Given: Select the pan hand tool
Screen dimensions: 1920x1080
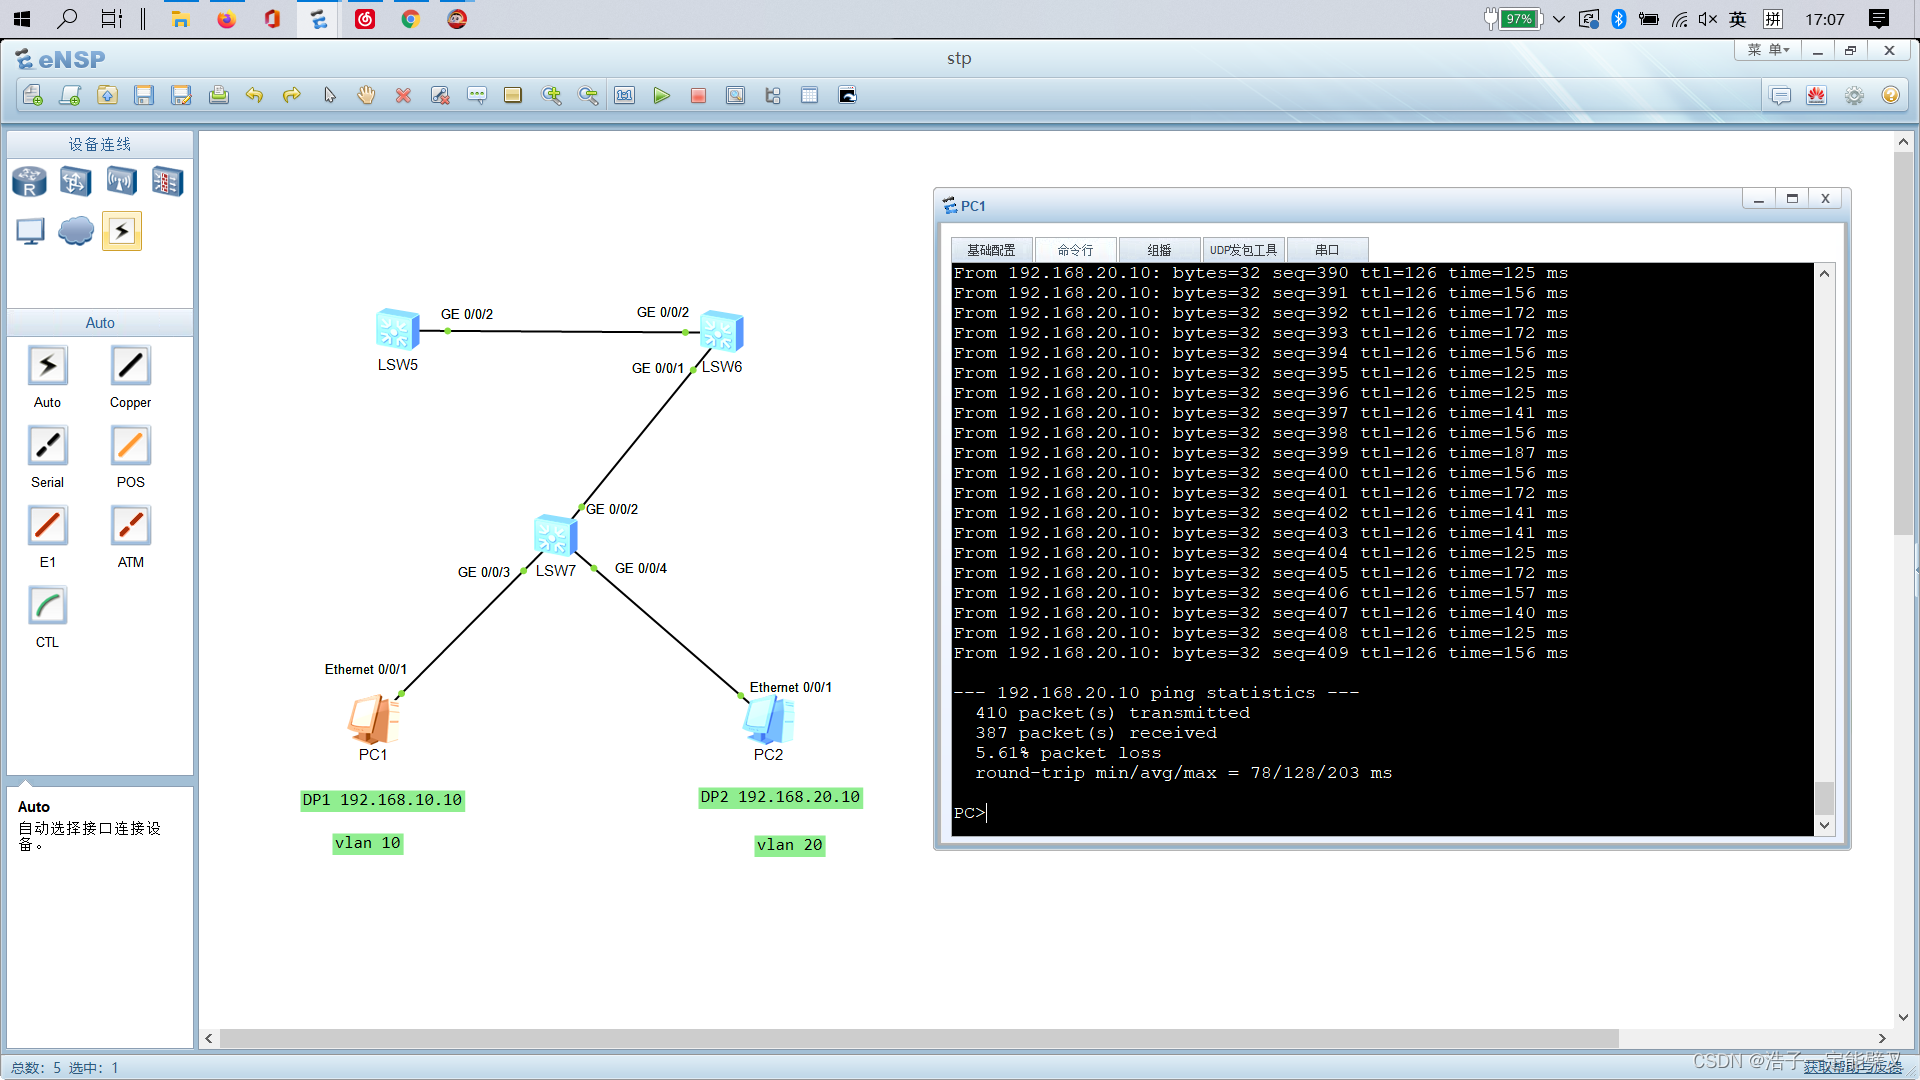Looking at the screenshot, I should (366, 96).
